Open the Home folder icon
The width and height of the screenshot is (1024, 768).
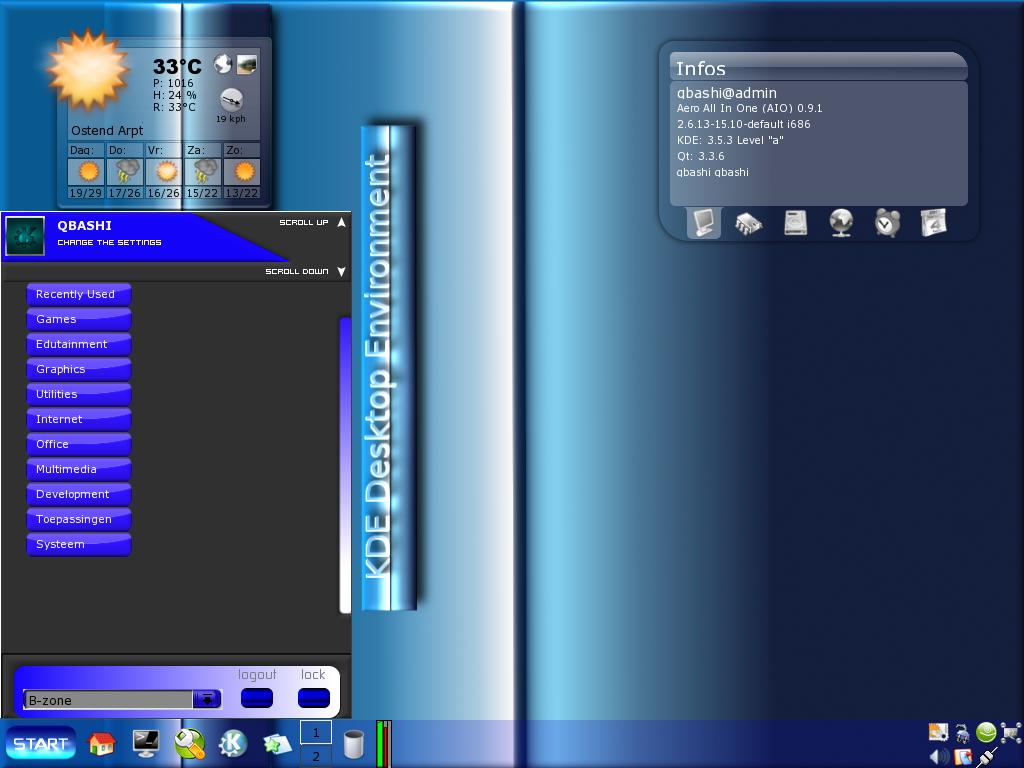pyautogui.click(x=101, y=743)
